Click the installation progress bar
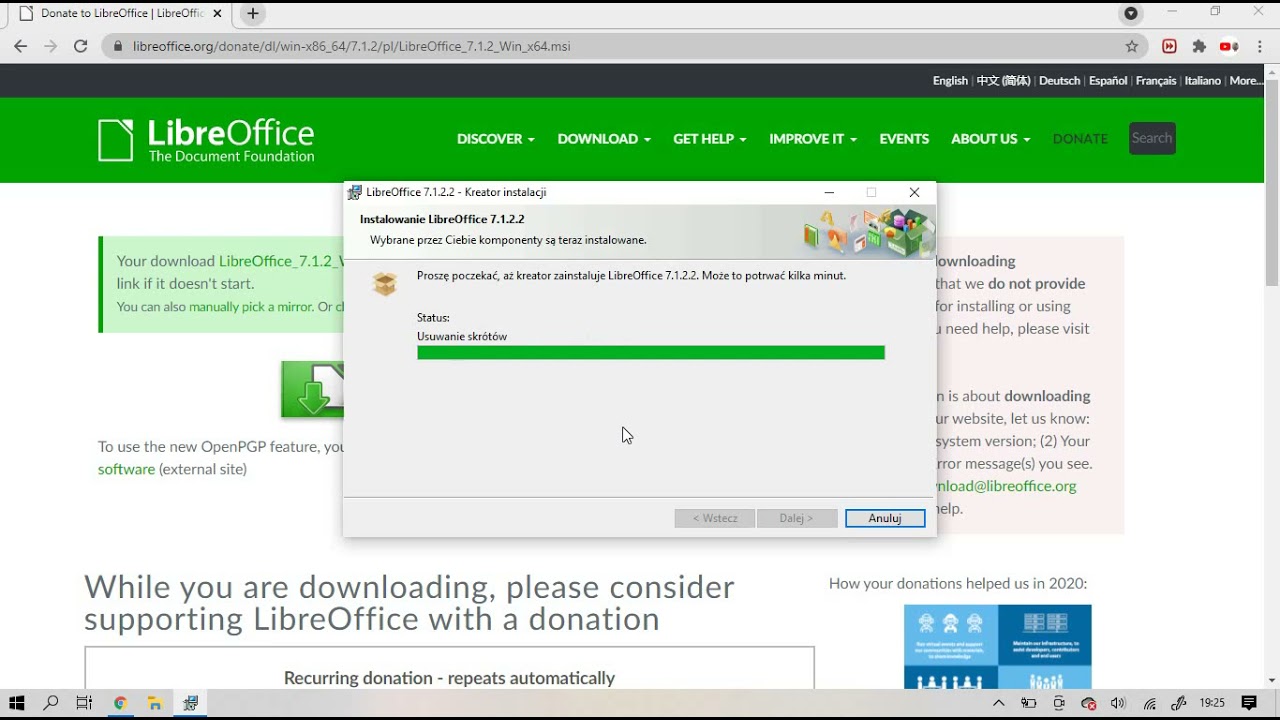This screenshot has width=1280, height=720. (651, 353)
